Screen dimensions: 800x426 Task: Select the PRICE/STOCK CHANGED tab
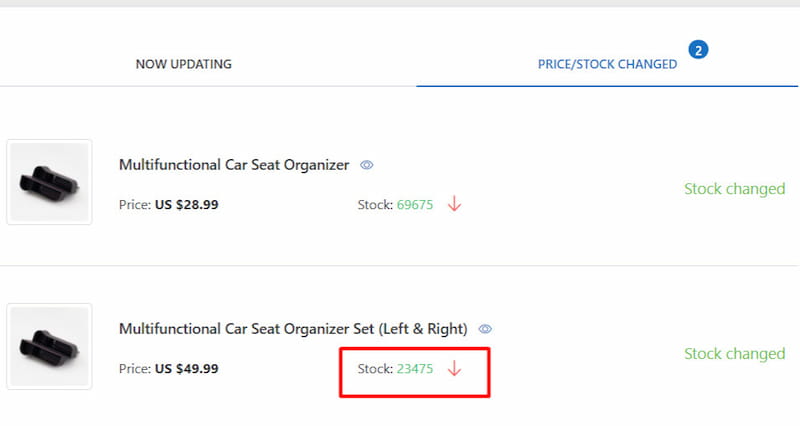pyautogui.click(x=607, y=64)
